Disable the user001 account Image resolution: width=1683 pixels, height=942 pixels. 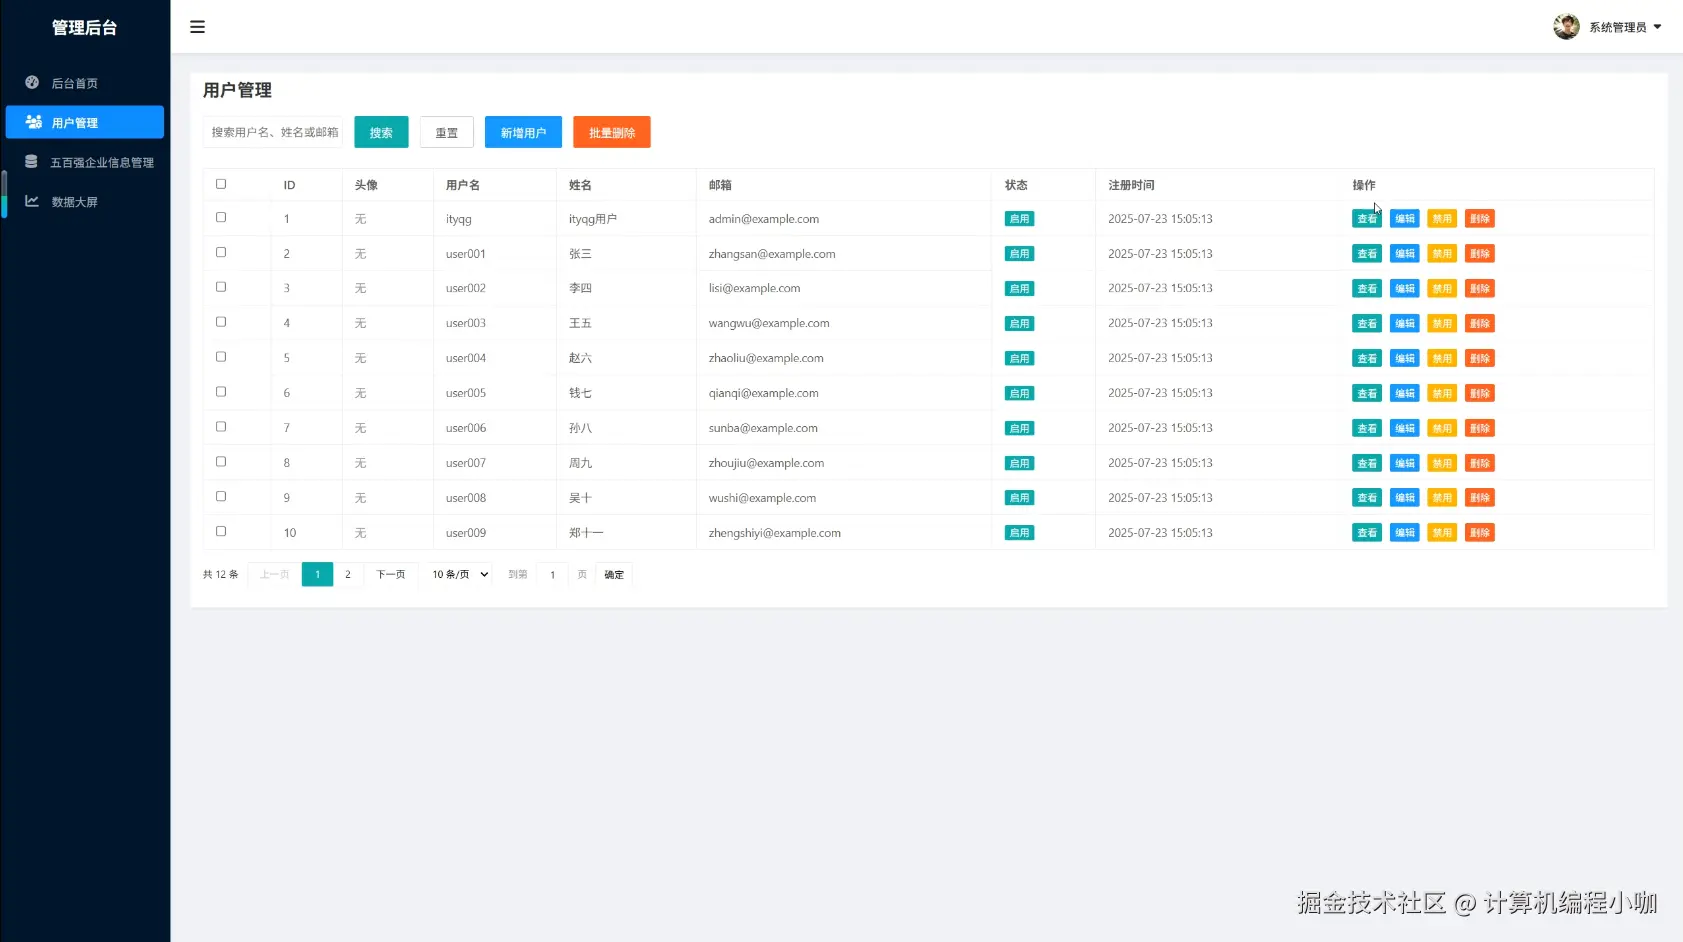[x=1442, y=254]
